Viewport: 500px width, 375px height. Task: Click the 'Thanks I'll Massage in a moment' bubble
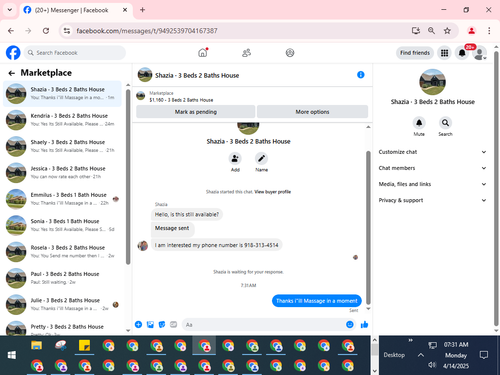coord(317,301)
